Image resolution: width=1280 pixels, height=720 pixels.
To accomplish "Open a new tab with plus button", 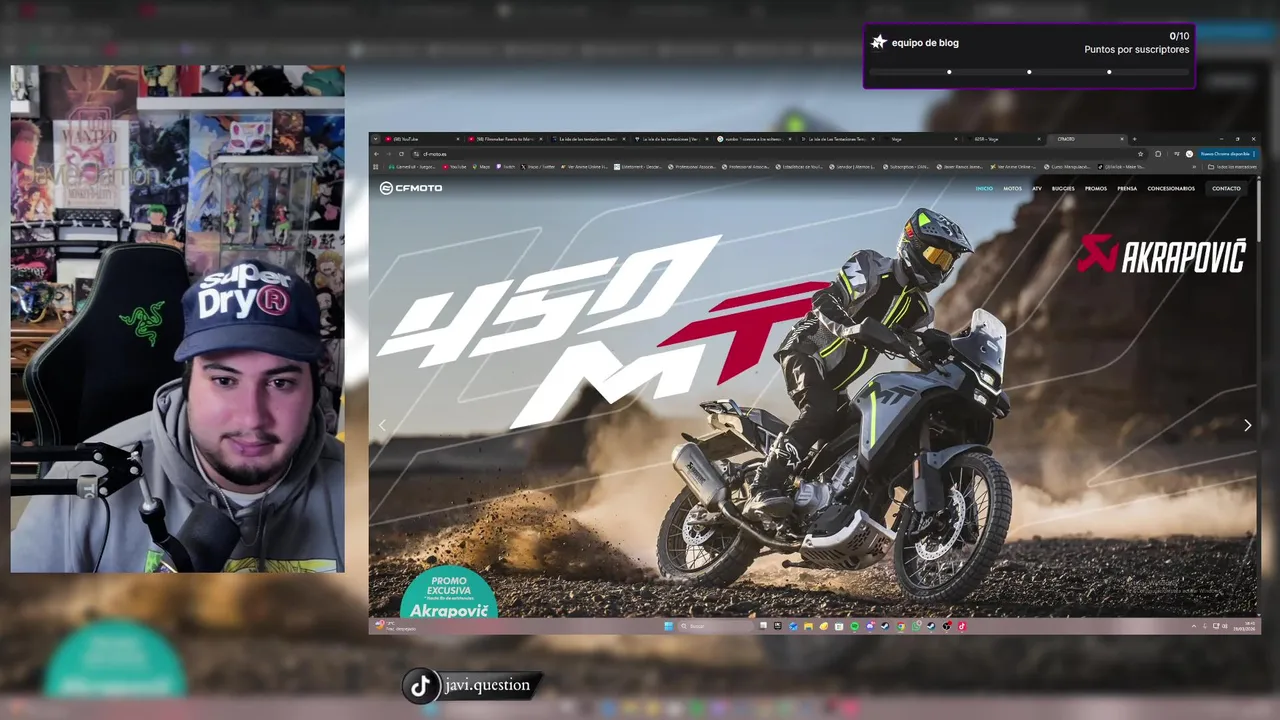I will [1134, 139].
